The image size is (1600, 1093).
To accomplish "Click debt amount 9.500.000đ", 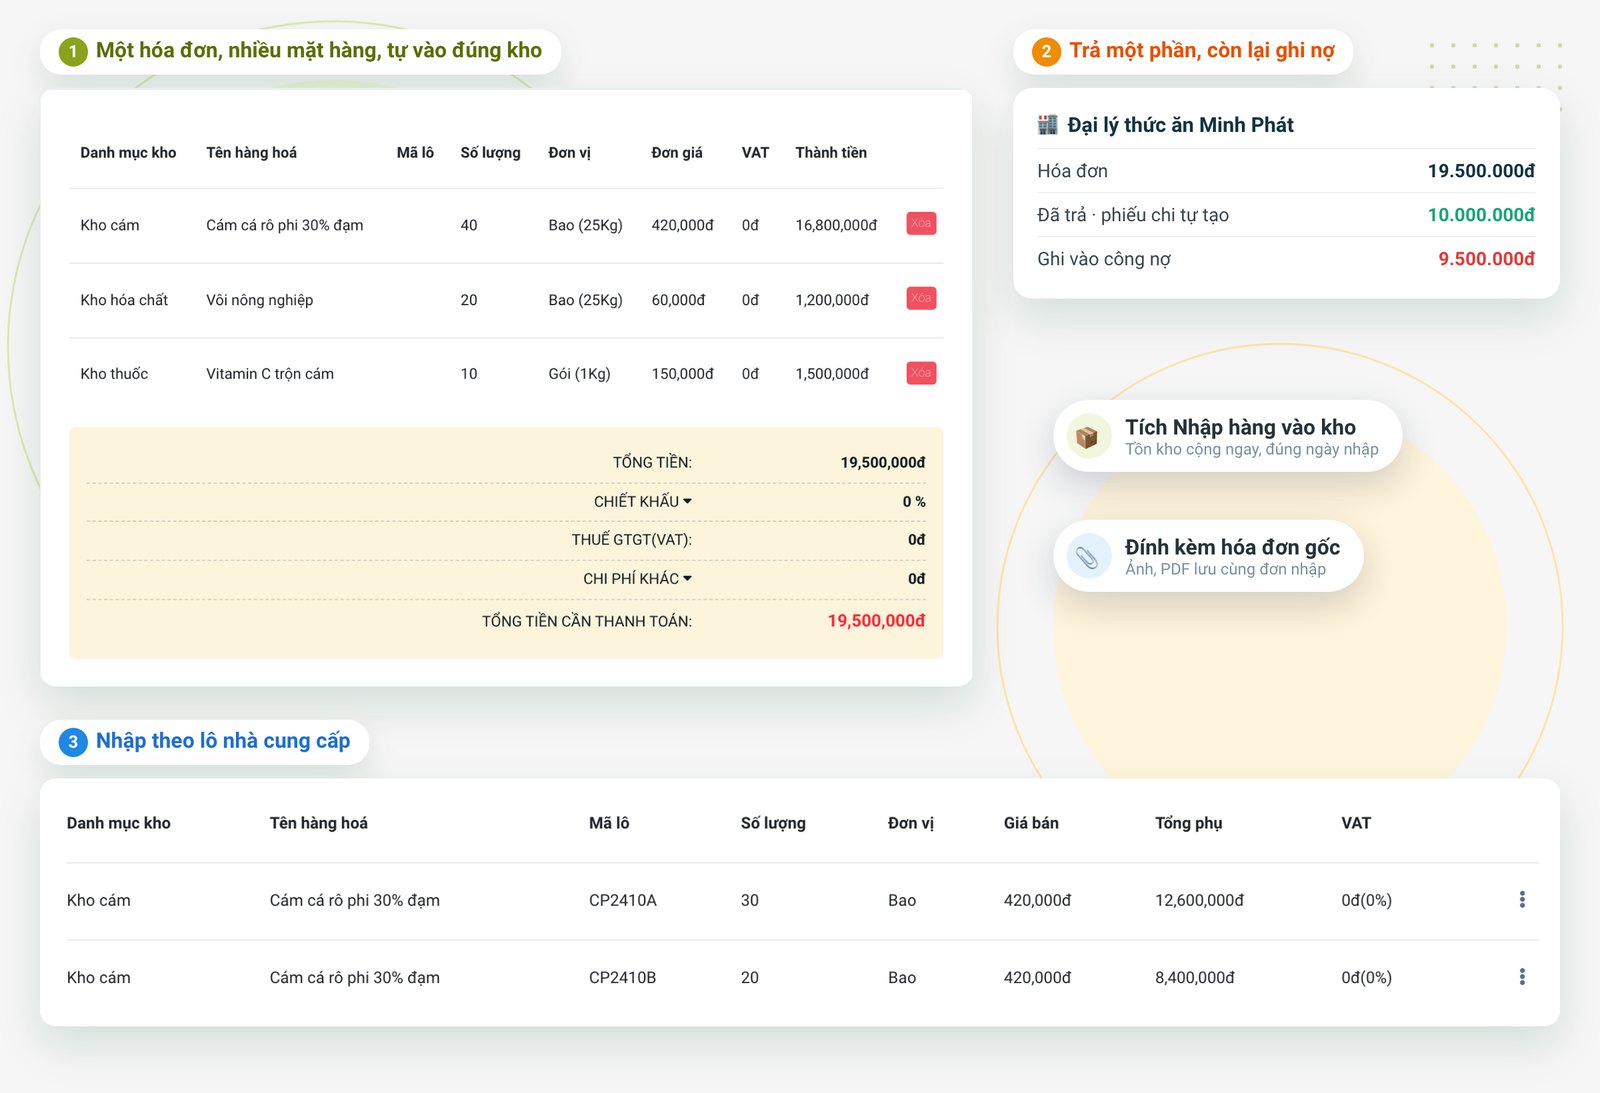I will (x=1486, y=259).
